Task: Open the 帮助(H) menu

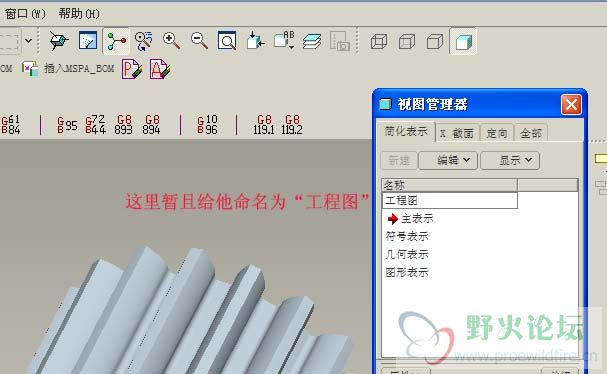Action: (79, 14)
